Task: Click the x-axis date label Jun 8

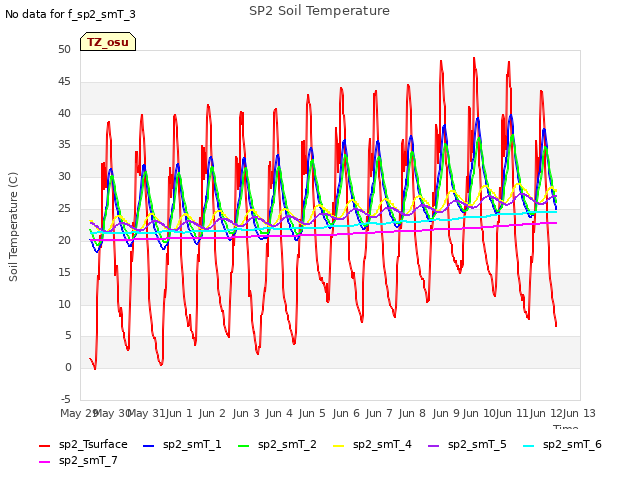Action: 412,413
